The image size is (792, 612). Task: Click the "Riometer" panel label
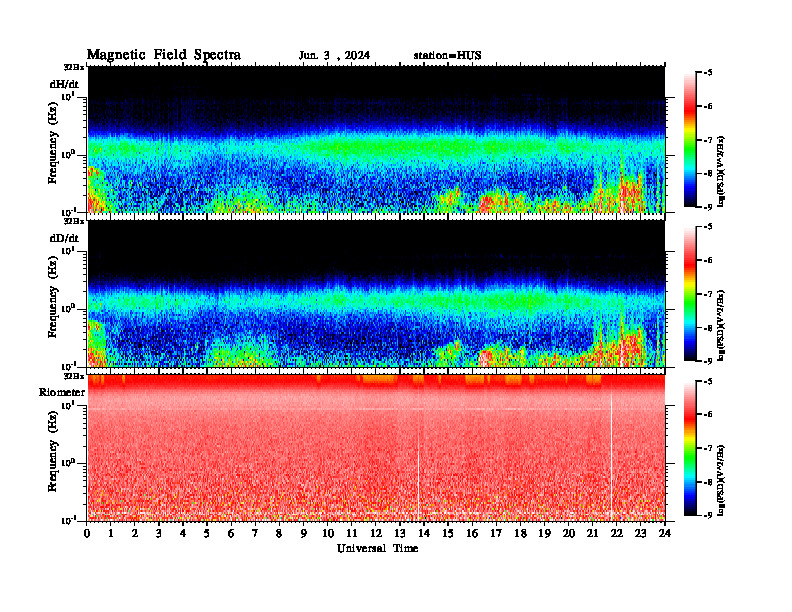point(62,392)
